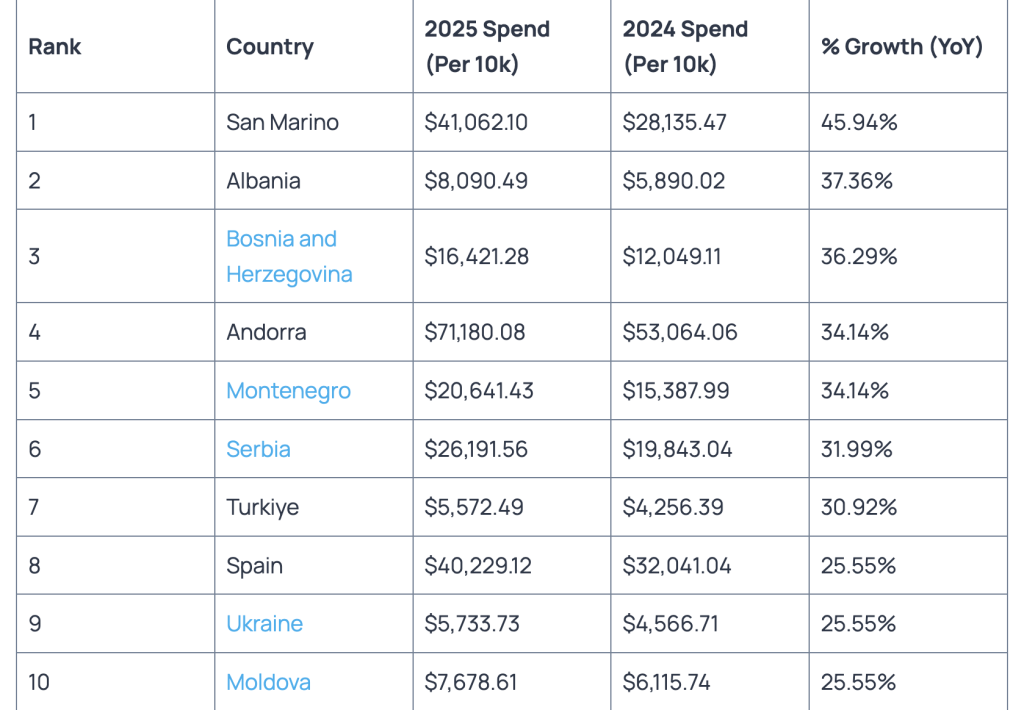Open the Serbia link
1024x710 pixels.
[x=258, y=449]
